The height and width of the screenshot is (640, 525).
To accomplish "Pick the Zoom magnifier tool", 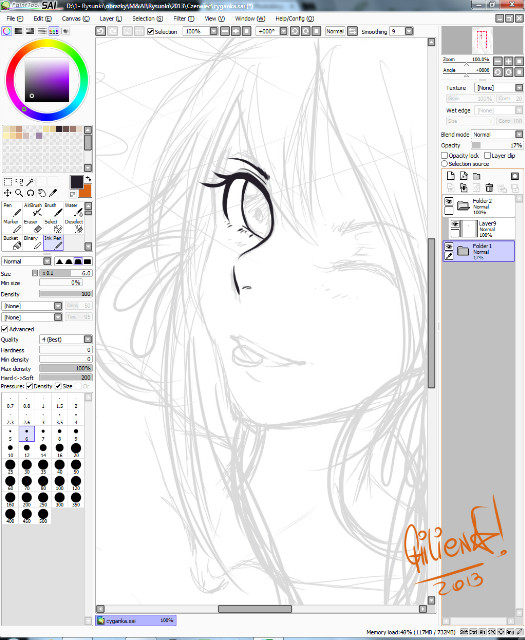I will 19,193.
